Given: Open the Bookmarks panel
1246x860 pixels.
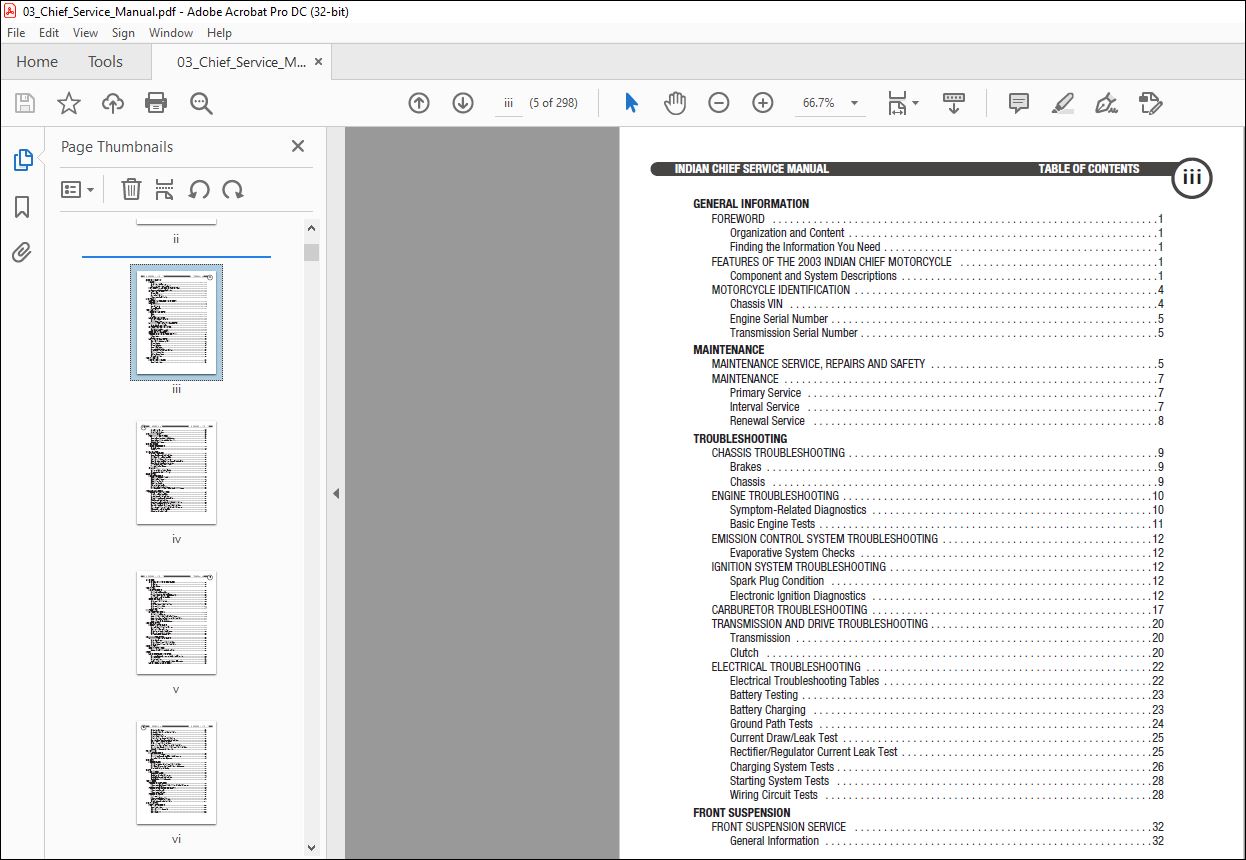Looking at the screenshot, I should coord(22,207).
